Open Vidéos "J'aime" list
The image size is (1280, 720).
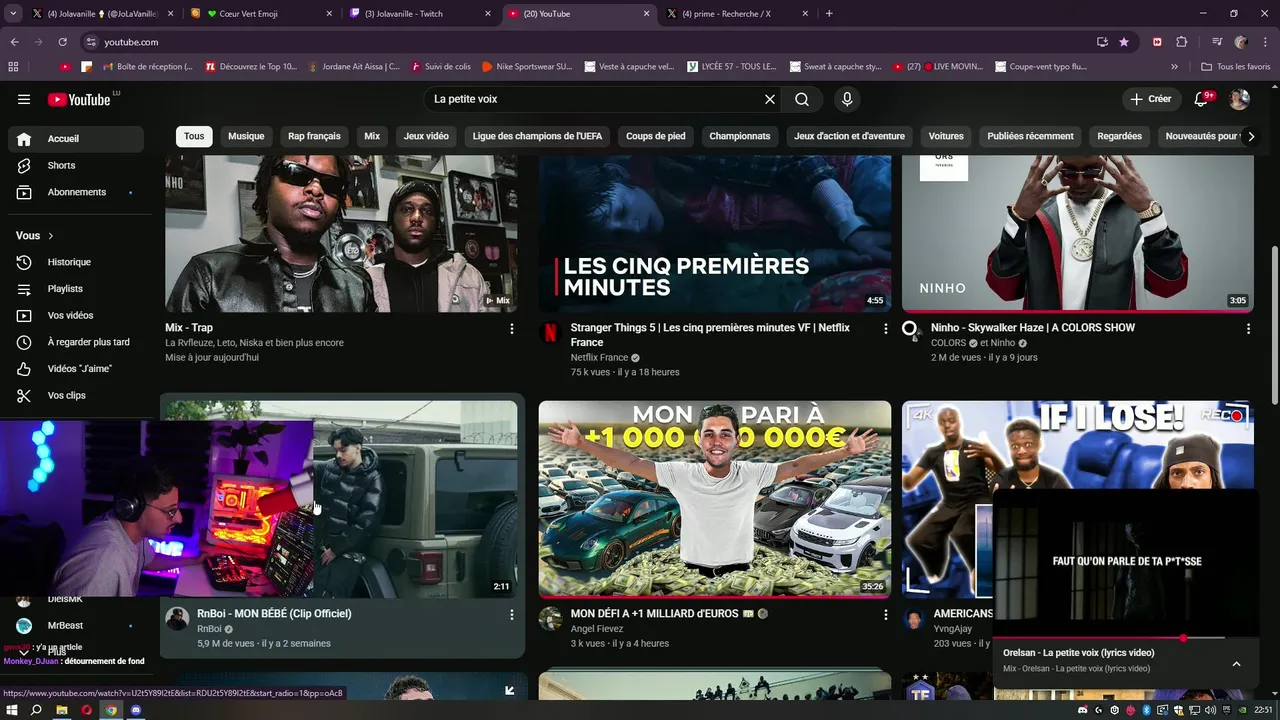coord(76,369)
